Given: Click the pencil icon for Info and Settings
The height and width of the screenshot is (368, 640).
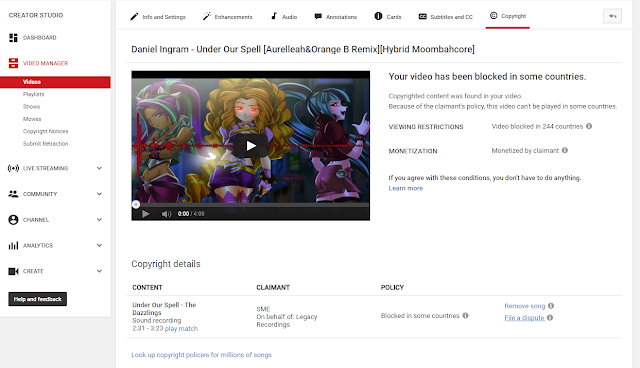Looking at the screenshot, I should coord(134,17).
